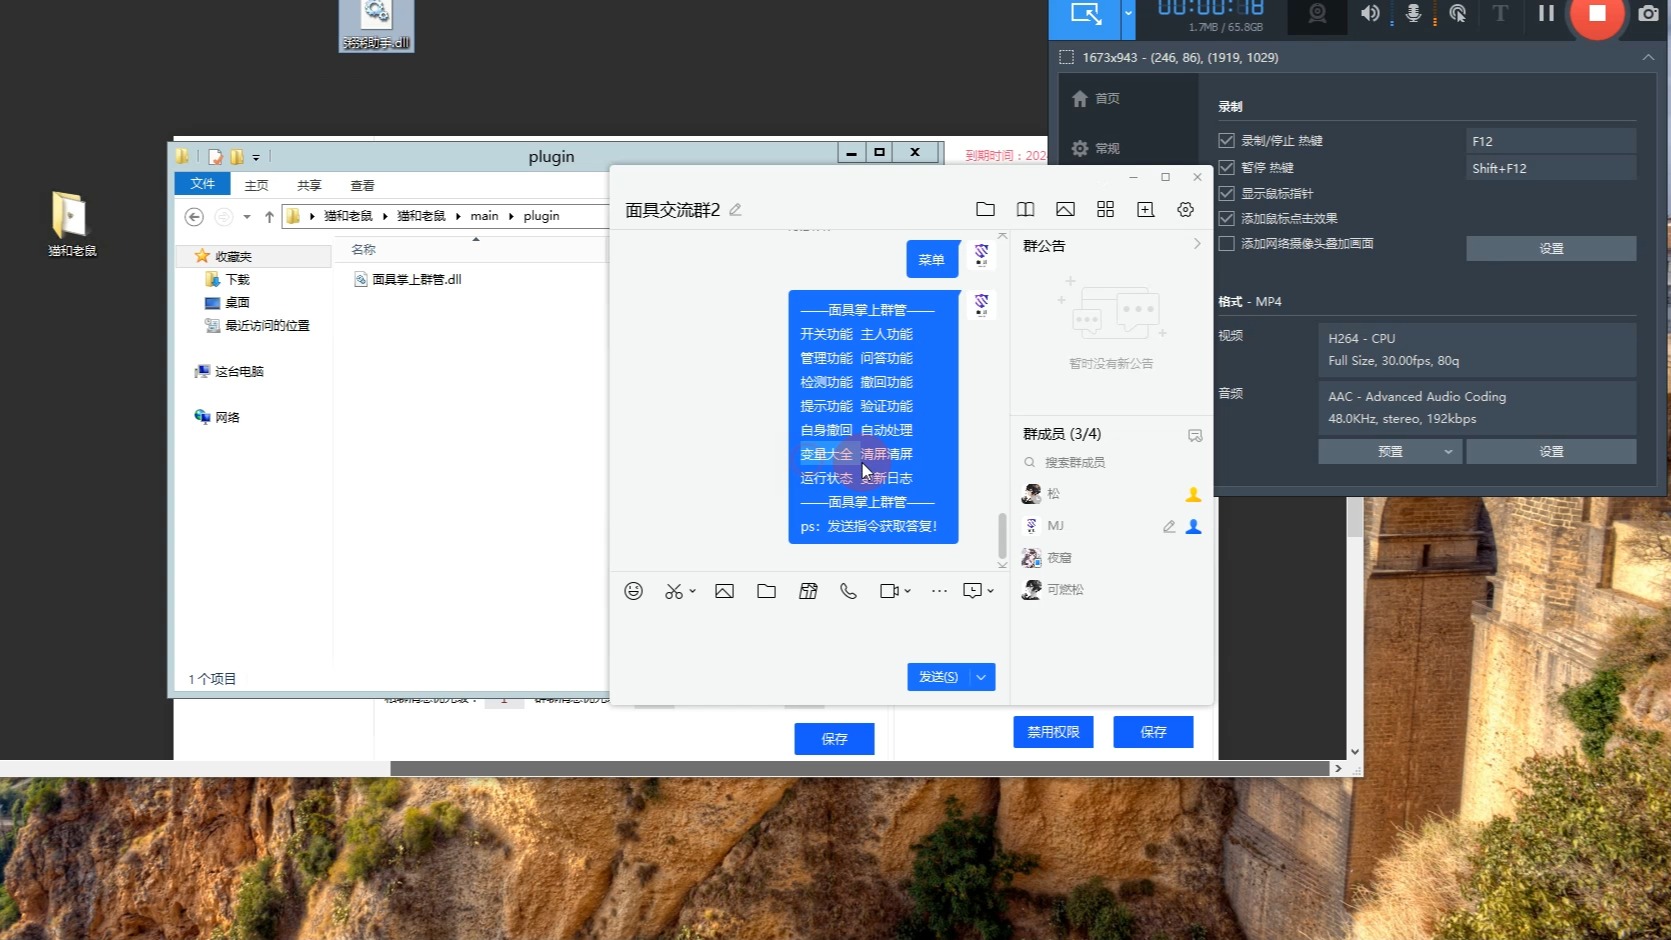Toggle 添加鼠标点击效果 checkbox

pos(1226,219)
